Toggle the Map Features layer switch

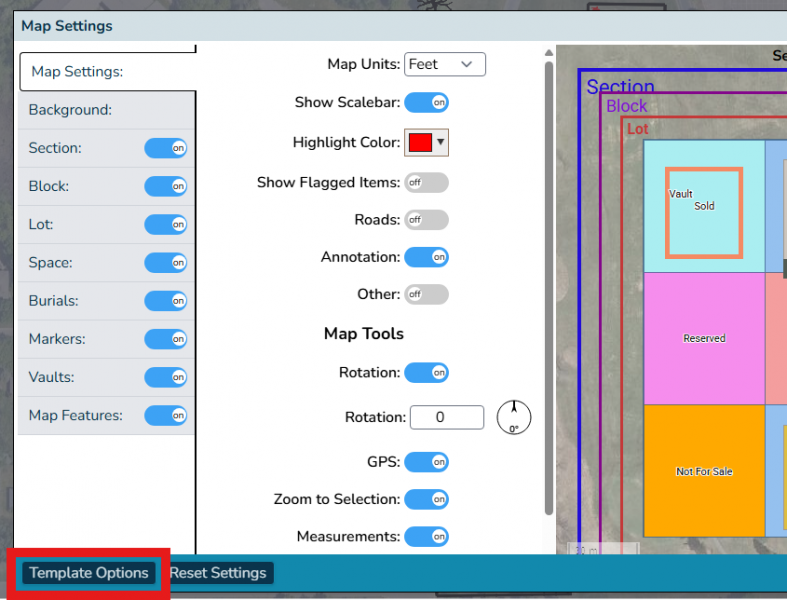[x=166, y=415]
